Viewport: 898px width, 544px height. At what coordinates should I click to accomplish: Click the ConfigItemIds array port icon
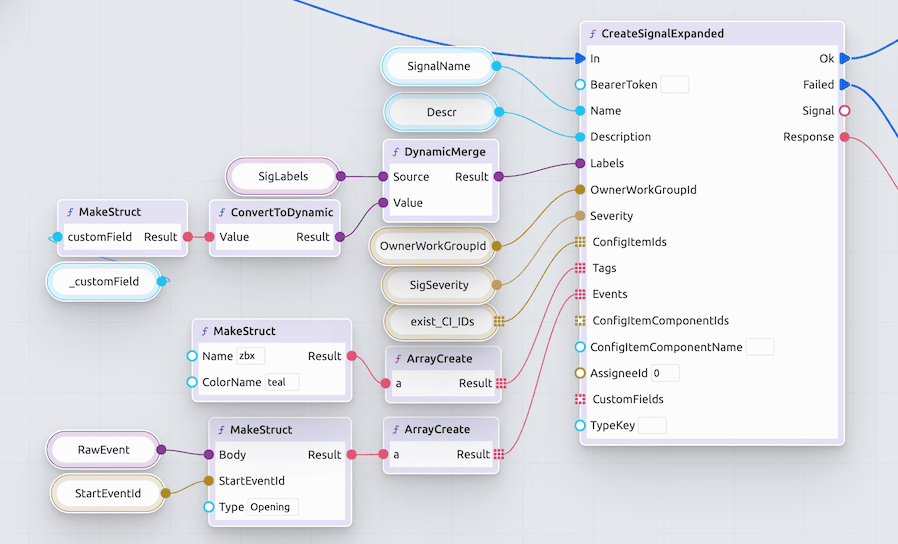580,242
